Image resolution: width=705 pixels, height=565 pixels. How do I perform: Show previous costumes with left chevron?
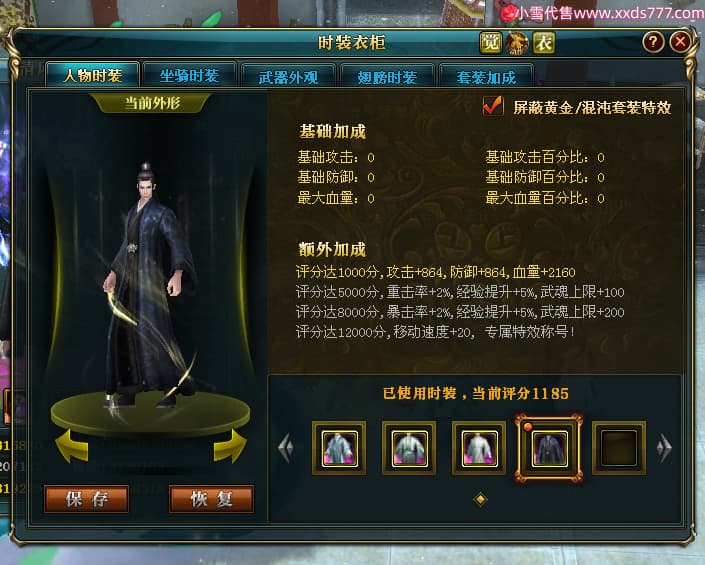coord(286,448)
